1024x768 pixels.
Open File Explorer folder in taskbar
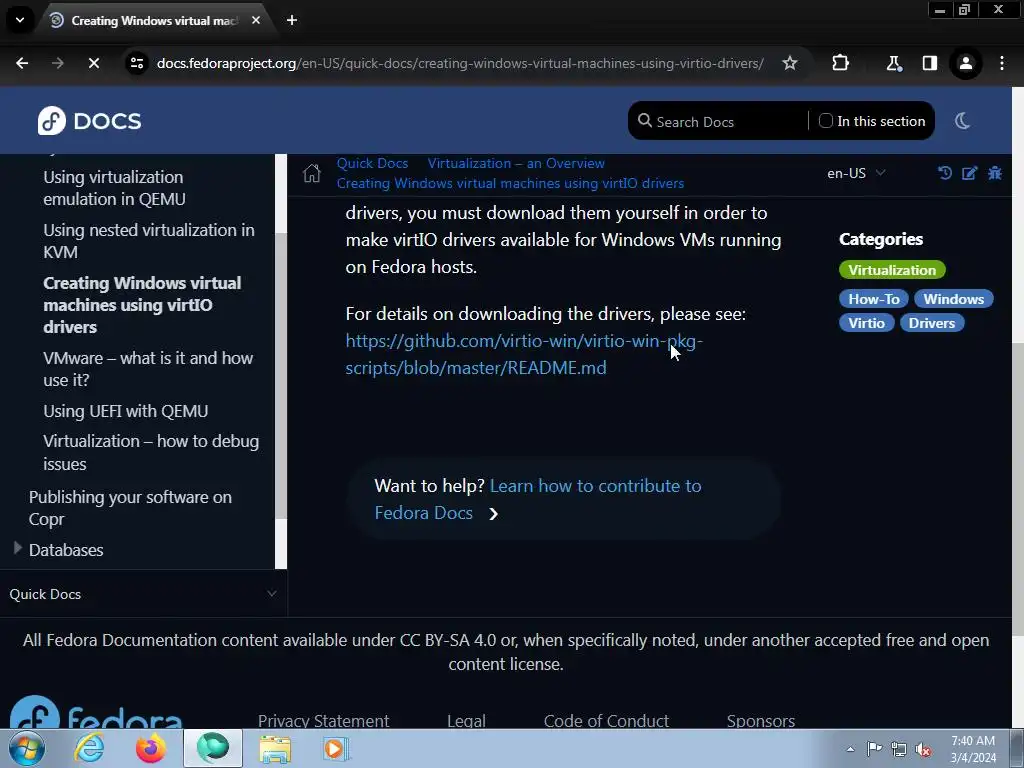(x=275, y=748)
